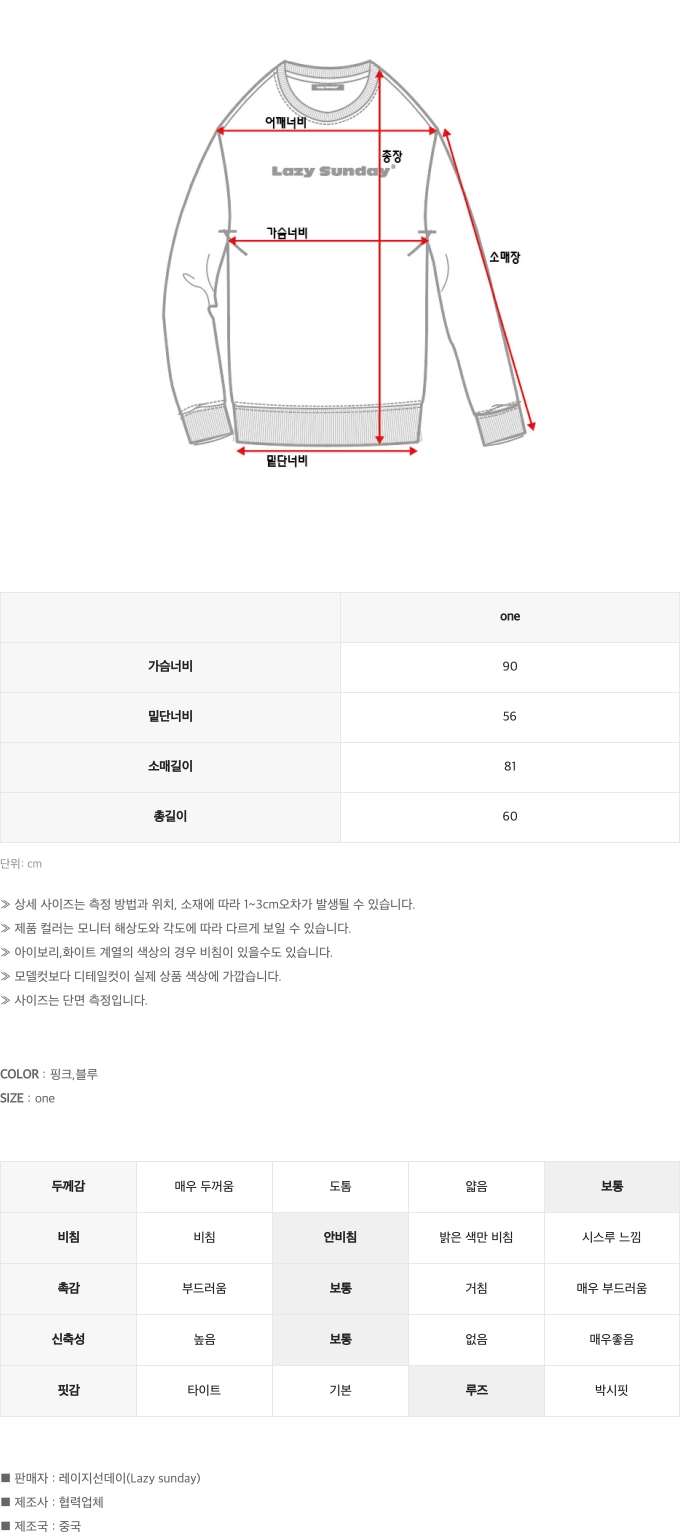Click the 소매길이 row header
The width and height of the screenshot is (680, 1539).
(x=170, y=767)
